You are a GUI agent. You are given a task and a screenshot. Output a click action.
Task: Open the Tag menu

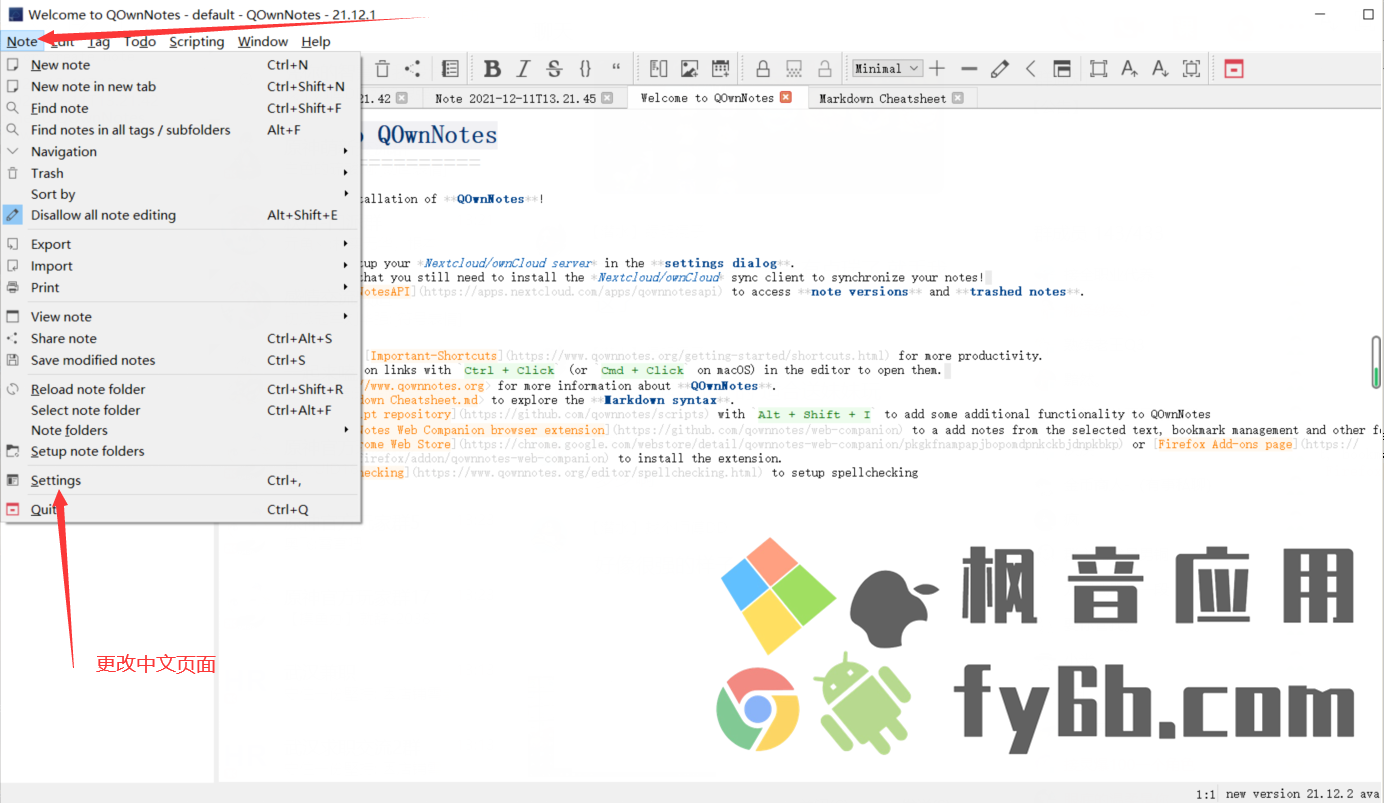click(99, 41)
